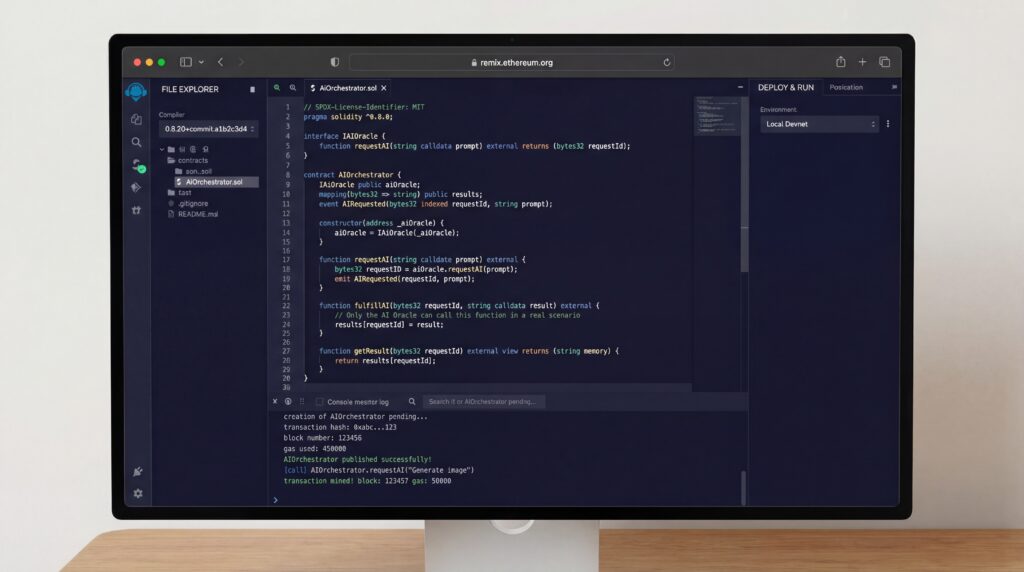
Task: Click the 'transaction mined! block: 123457' line
Action: tap(367, 481)
